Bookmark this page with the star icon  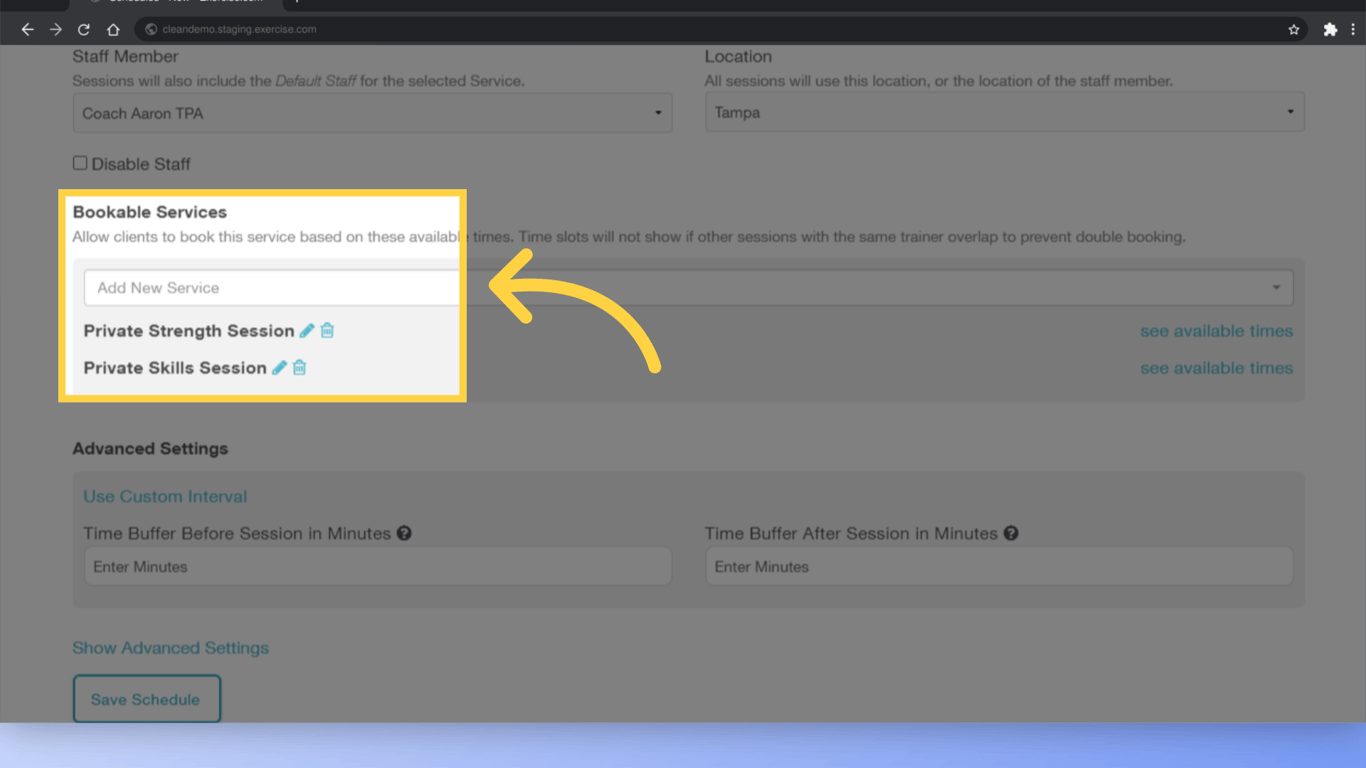pyautogui.click(x=1295, y=29)
